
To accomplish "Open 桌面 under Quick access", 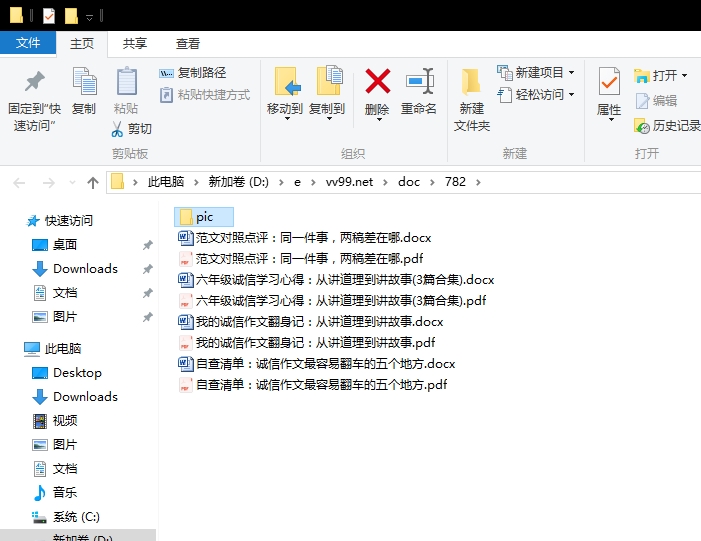I will pyautogui.click(x=55, y=245).
